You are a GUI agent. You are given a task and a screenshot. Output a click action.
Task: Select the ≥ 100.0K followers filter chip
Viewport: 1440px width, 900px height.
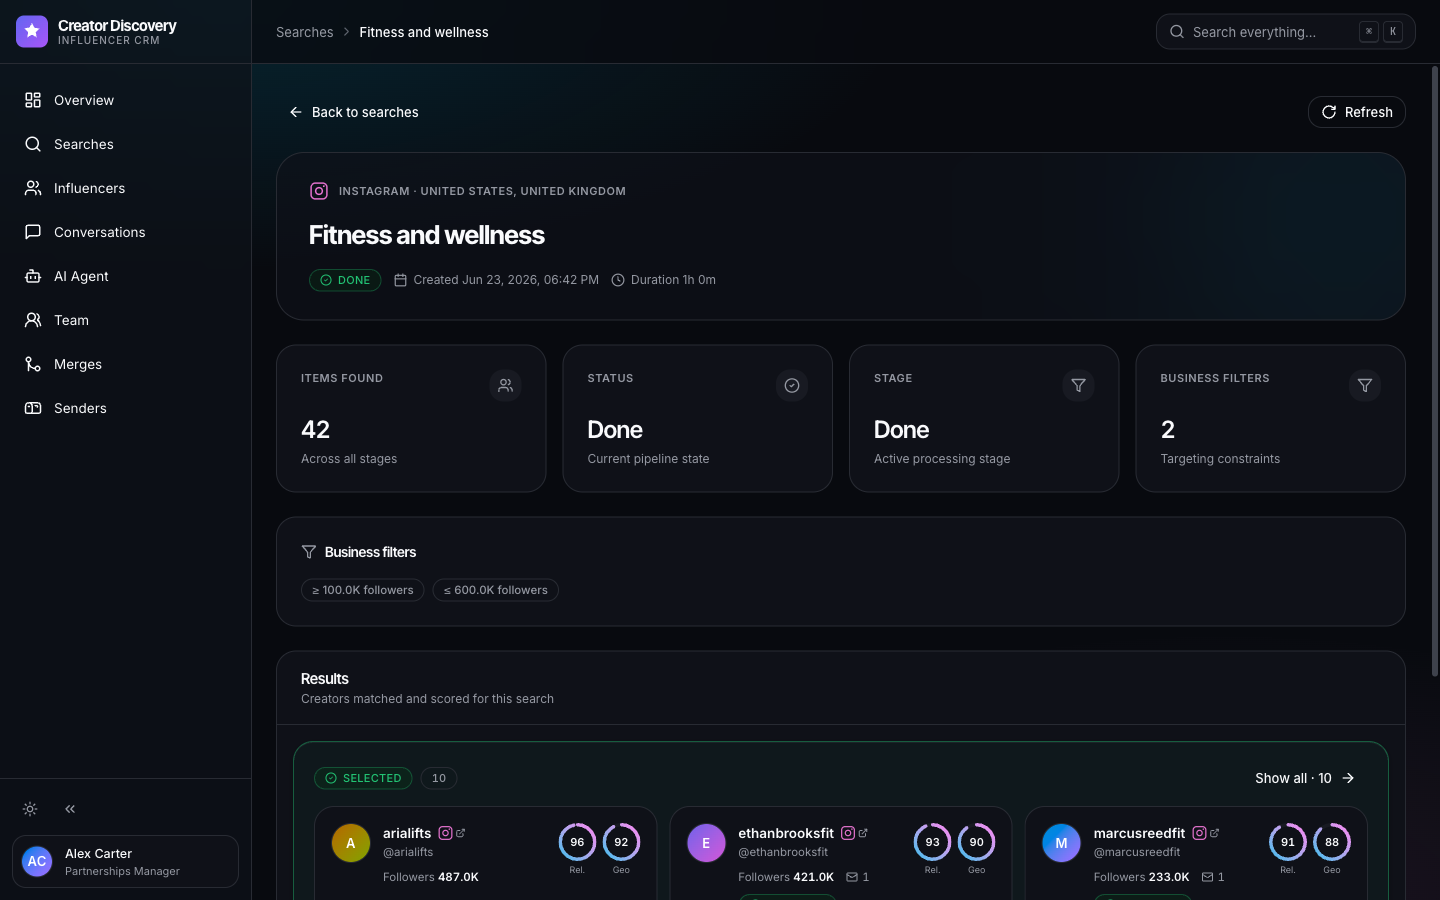click(363, 590)
